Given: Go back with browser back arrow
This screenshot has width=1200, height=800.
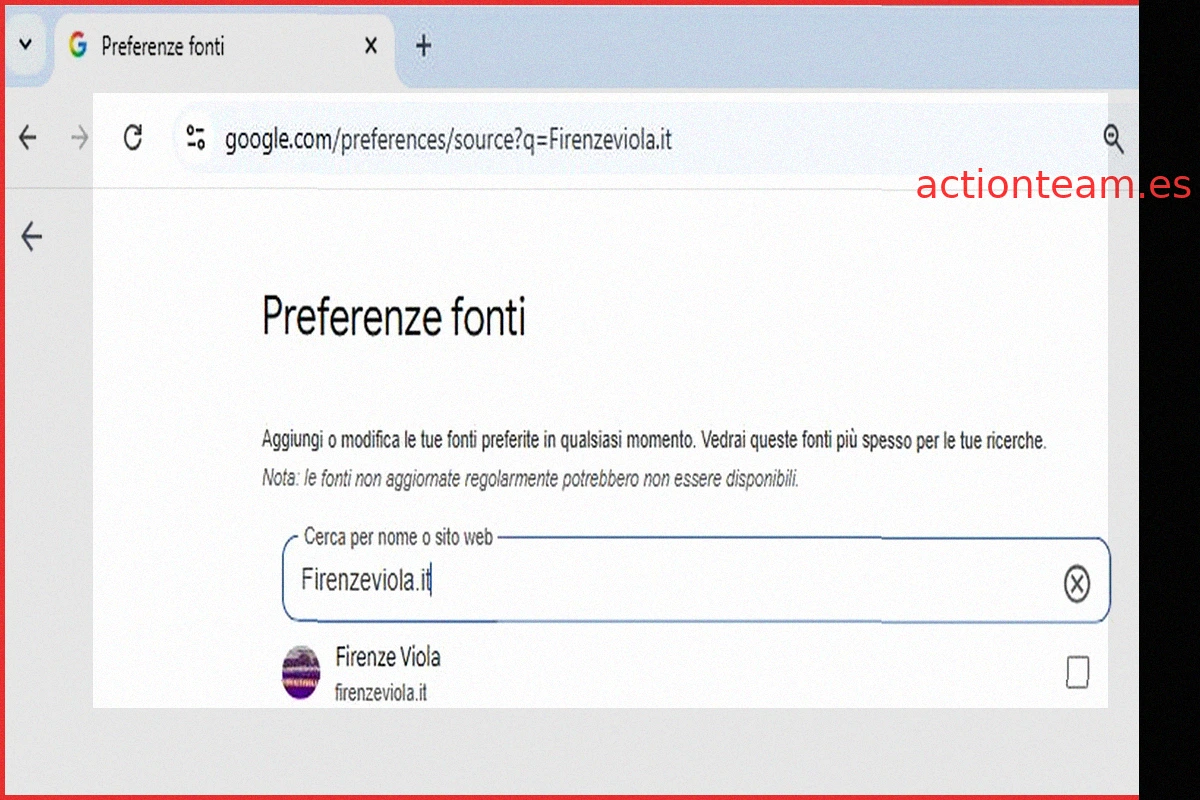Looking at the screenshot, I should pos(28,138).
